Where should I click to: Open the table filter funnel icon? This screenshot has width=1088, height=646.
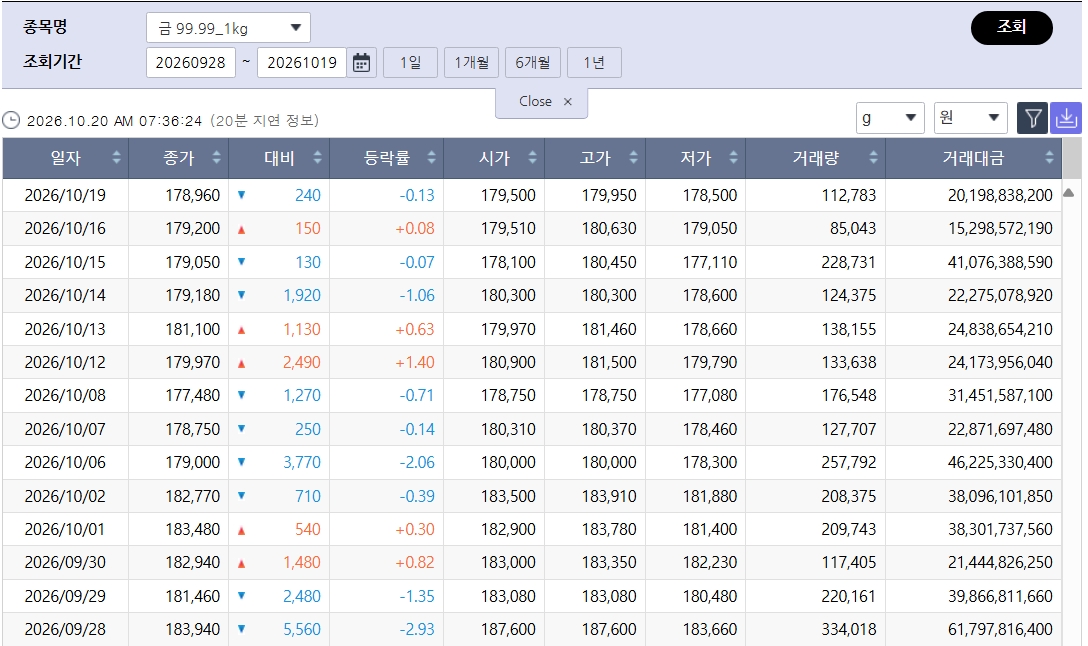click(x=1032, y=118)
